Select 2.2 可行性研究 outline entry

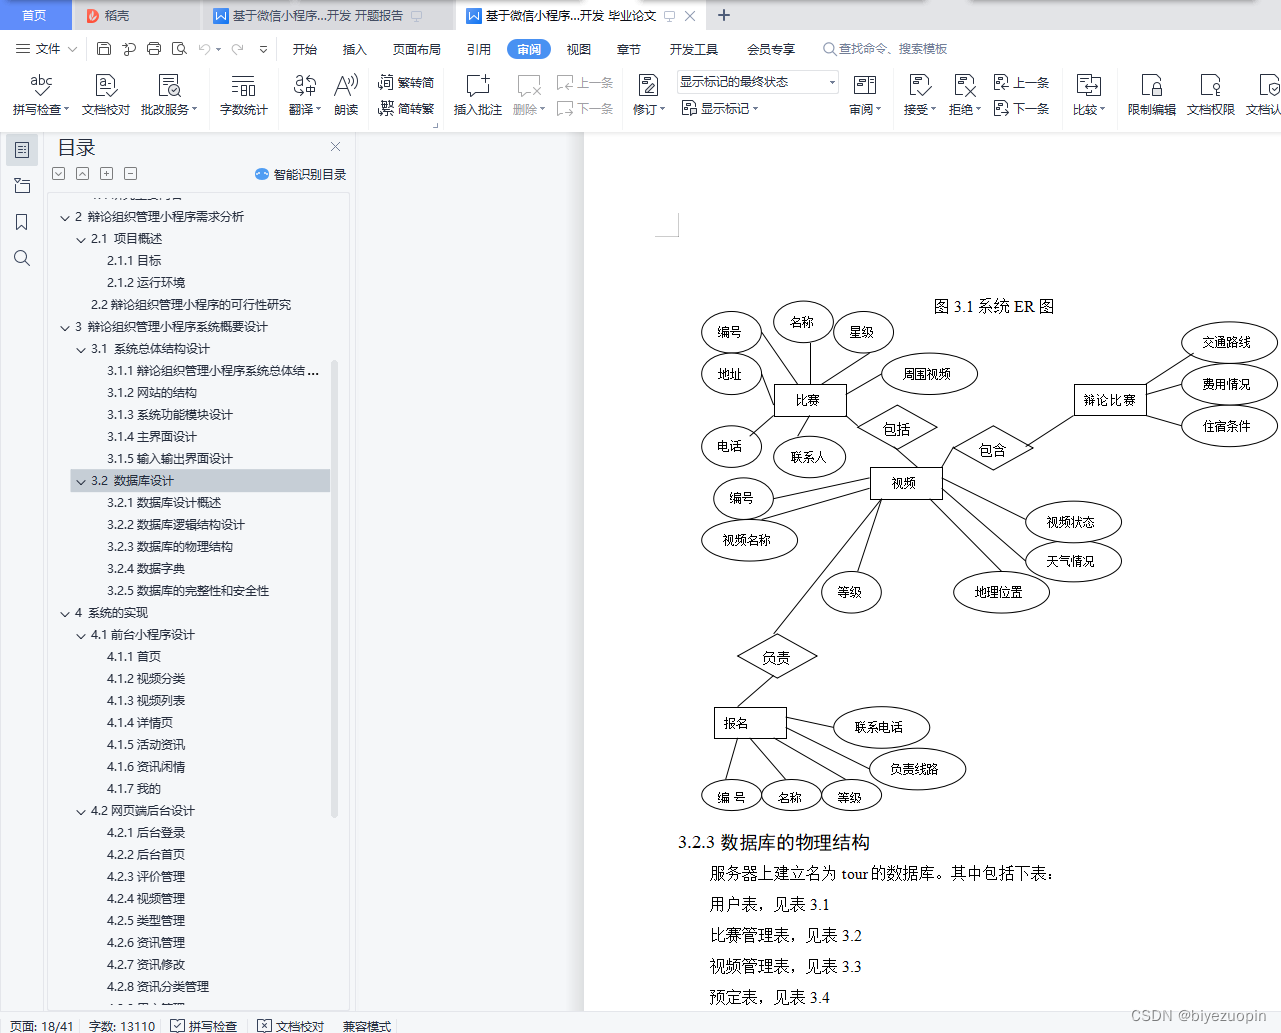point(191,305)
